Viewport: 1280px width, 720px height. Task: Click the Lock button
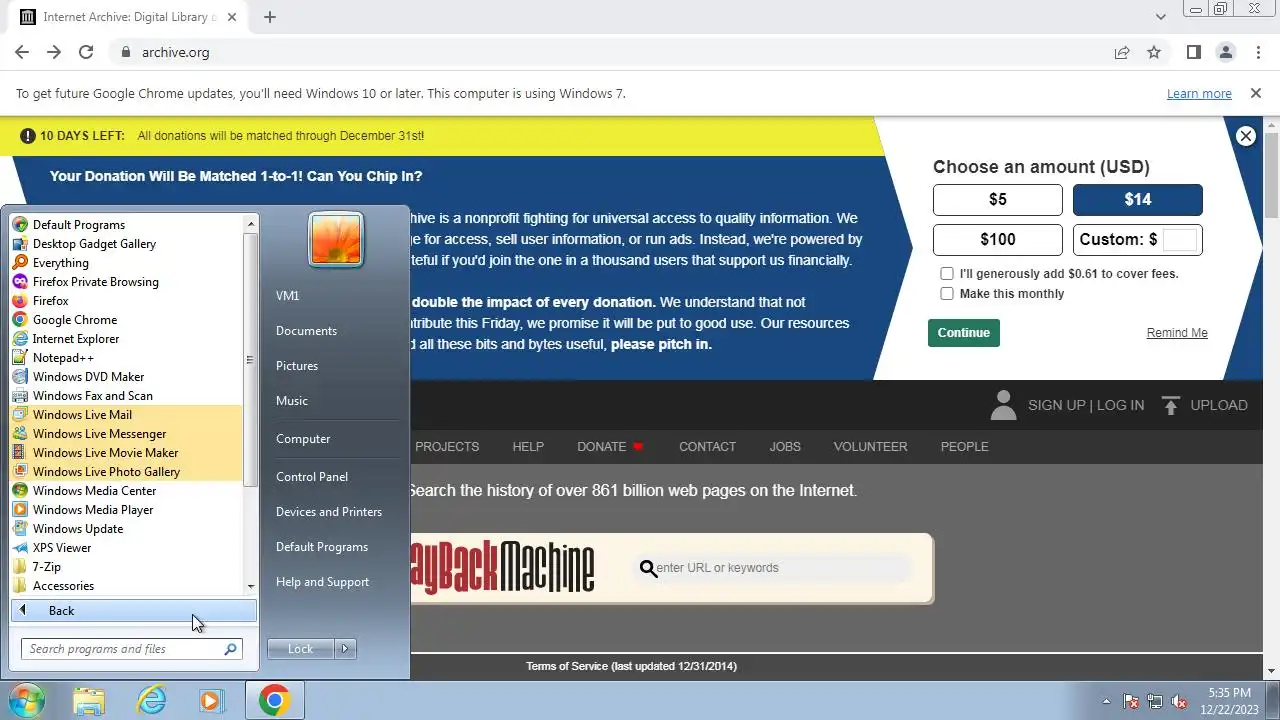click(301, 649)
